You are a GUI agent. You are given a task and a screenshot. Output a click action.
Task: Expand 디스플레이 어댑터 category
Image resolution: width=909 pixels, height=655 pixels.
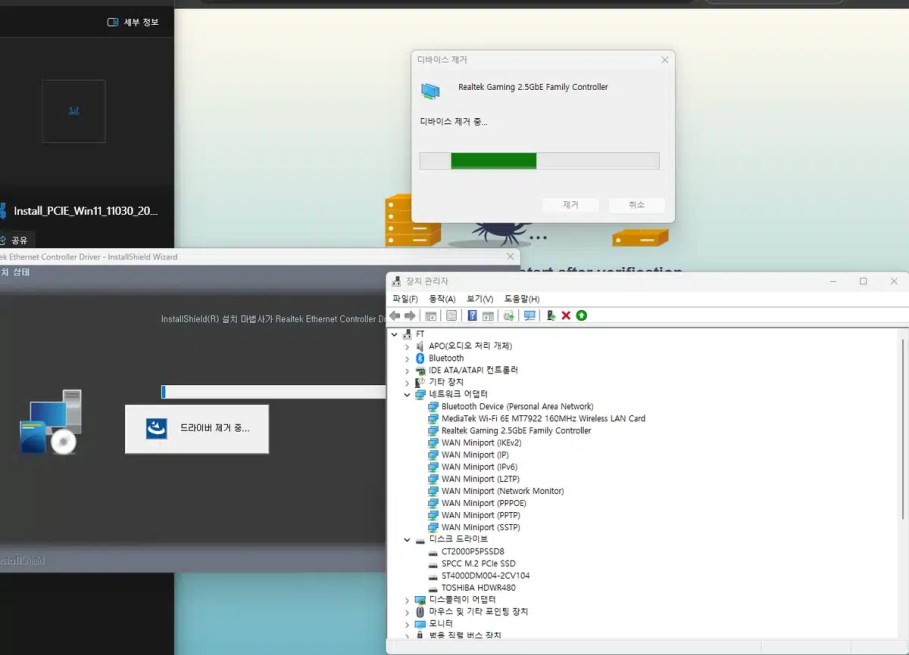[407, 601]
